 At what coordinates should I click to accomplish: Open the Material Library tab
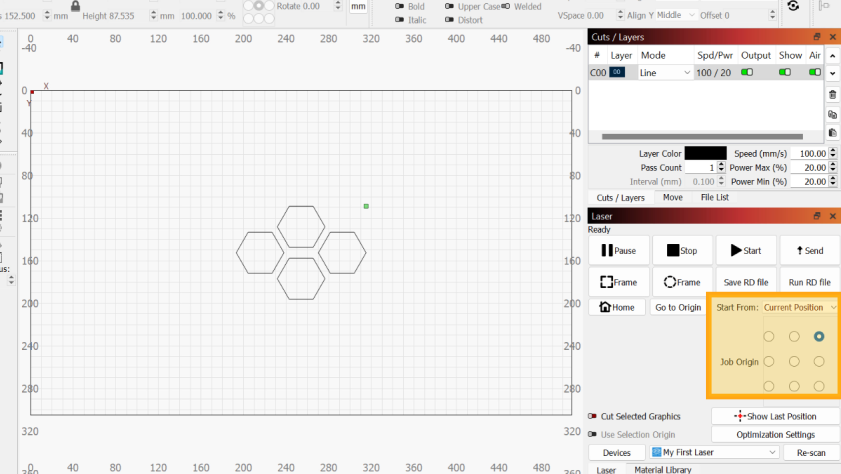[x=662, y=469]
